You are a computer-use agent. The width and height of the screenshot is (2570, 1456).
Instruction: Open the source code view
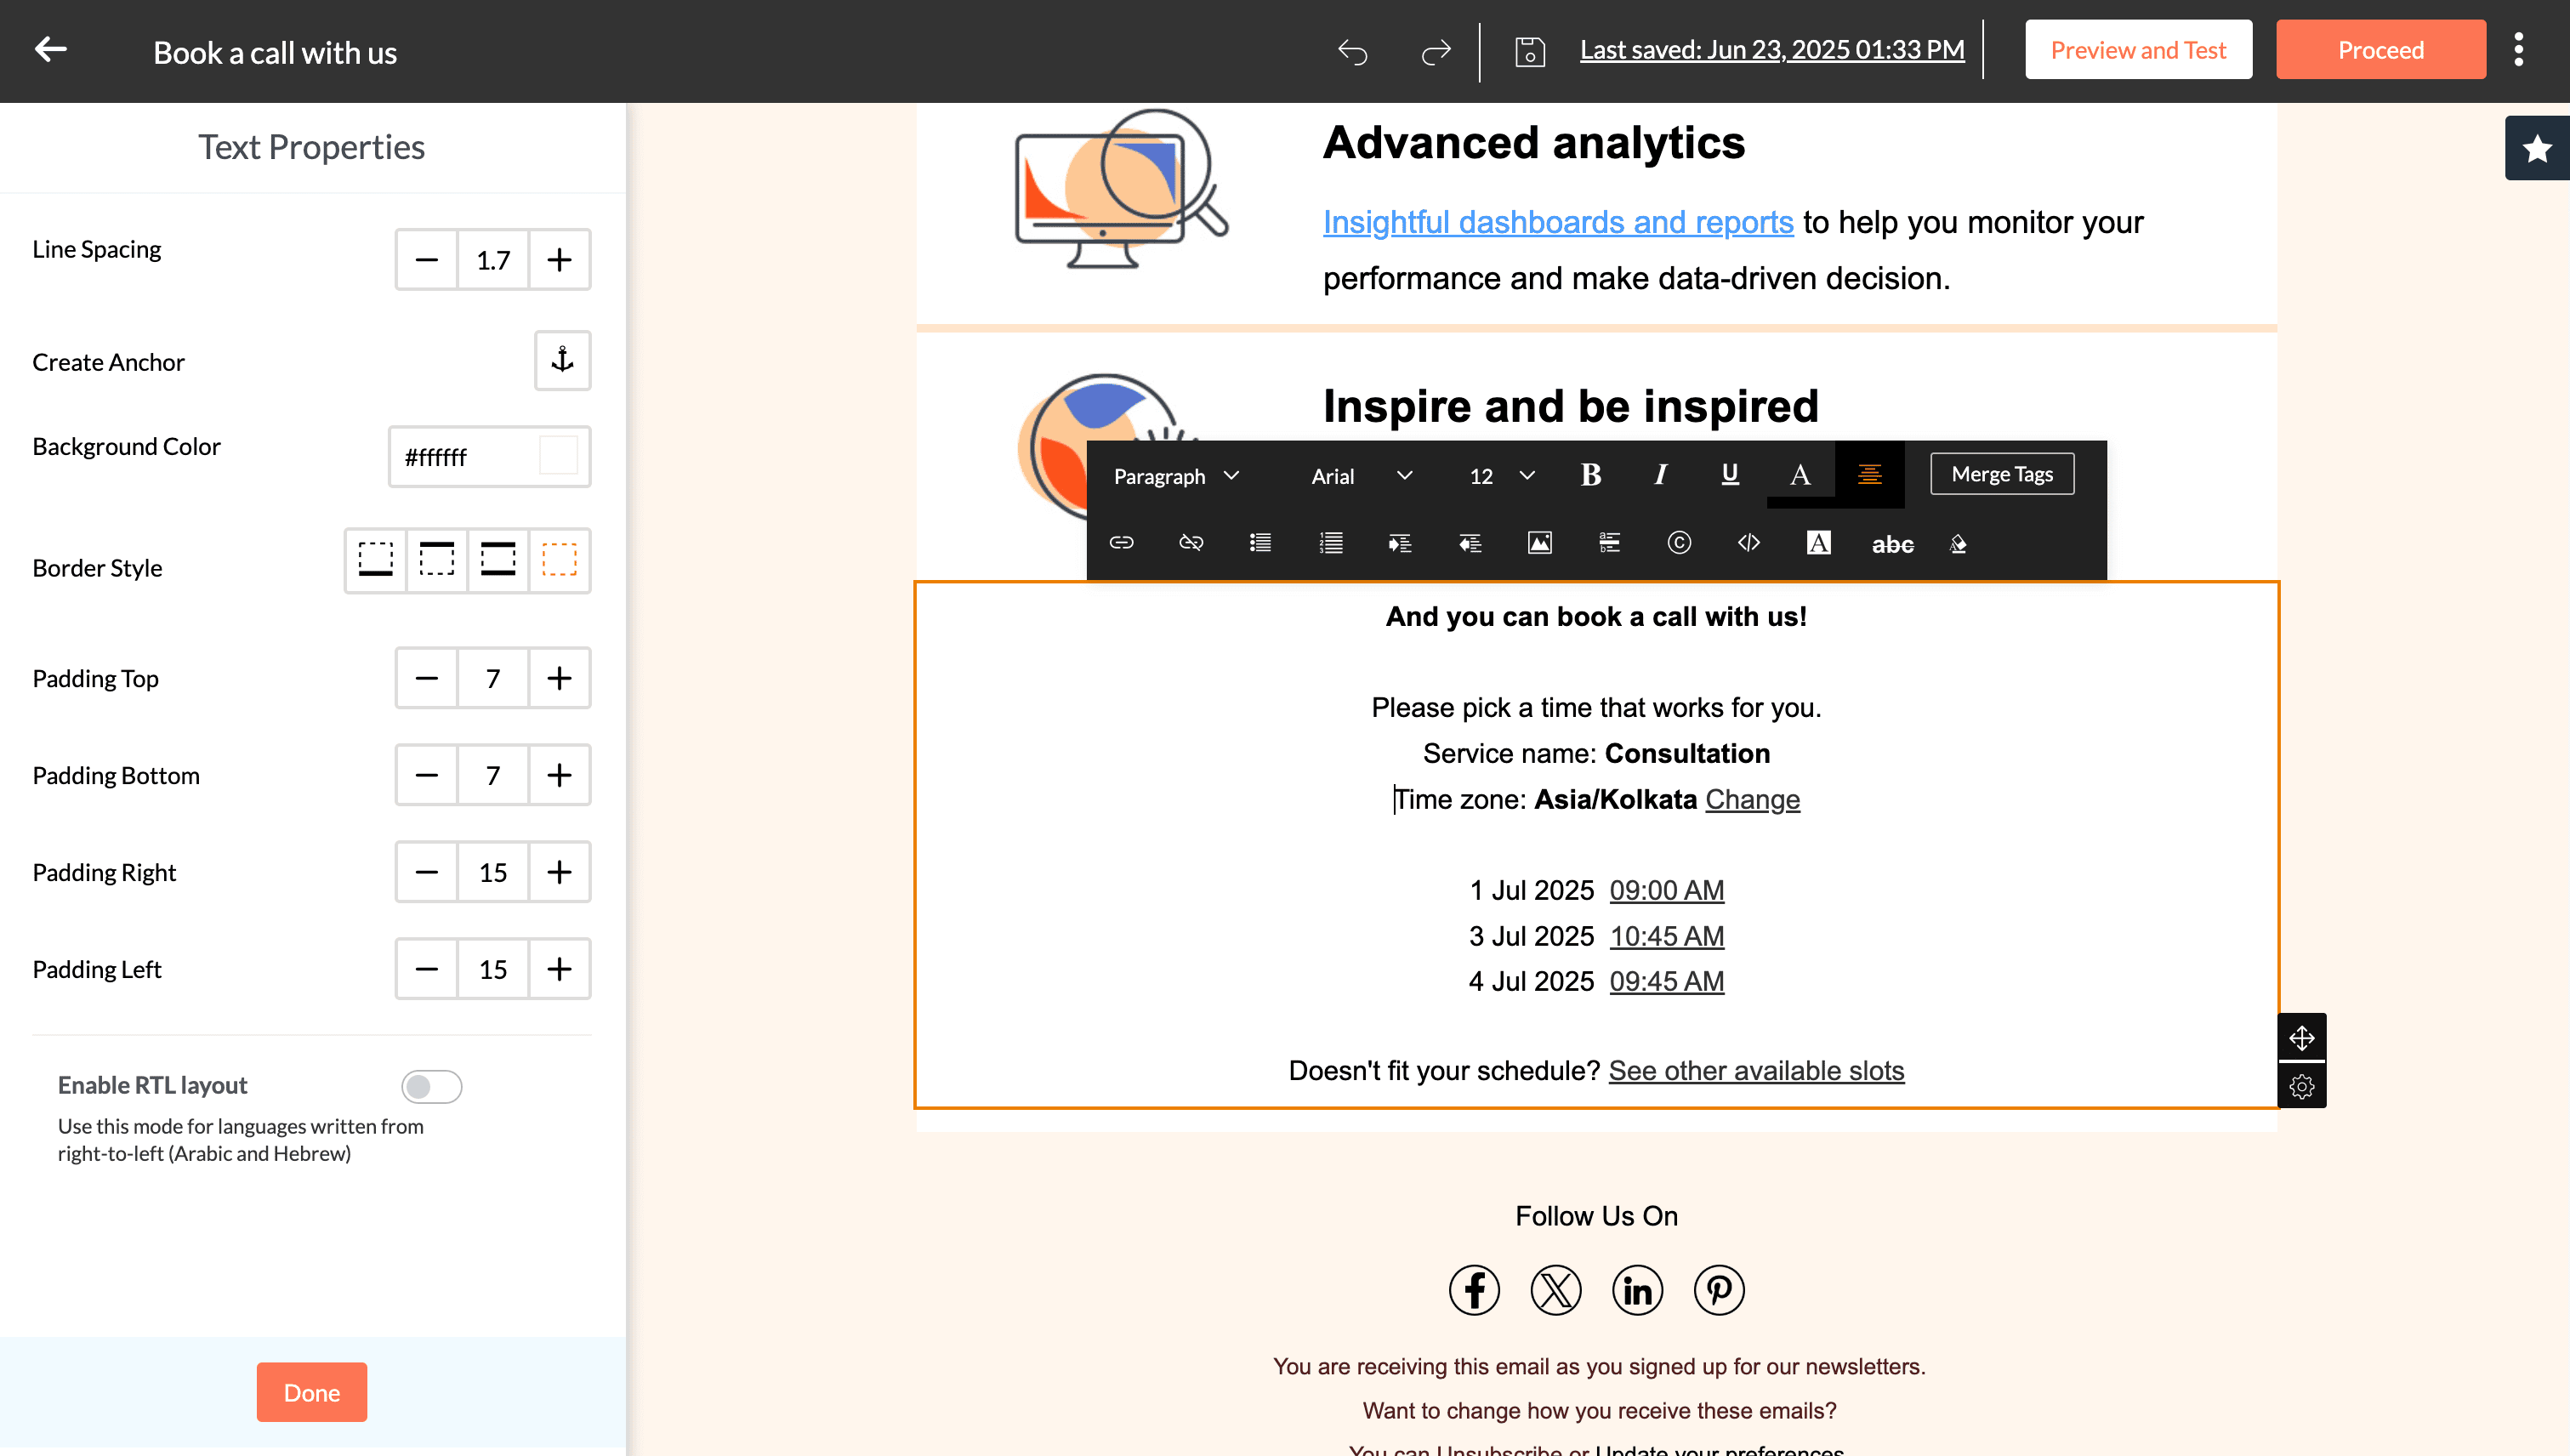coord(1747,543)
